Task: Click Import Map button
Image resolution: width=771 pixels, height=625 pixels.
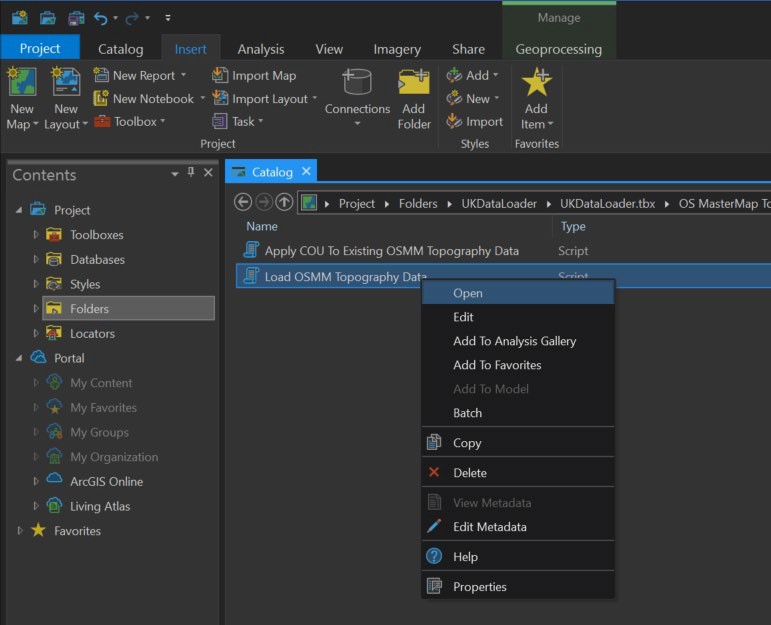Action: pos(254,75)
